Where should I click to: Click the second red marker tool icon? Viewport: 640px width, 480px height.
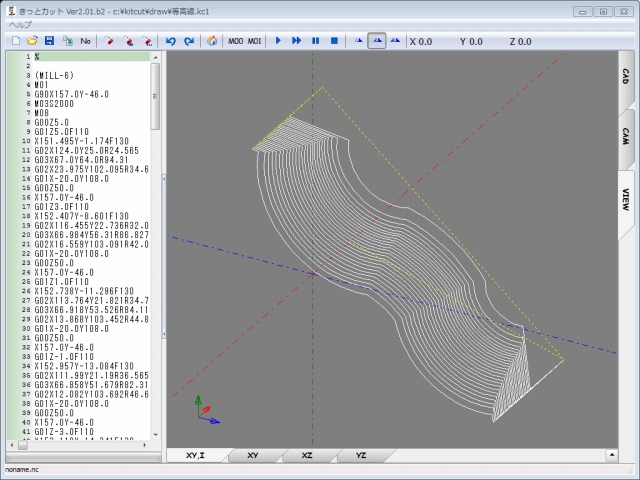coord(128,41)
